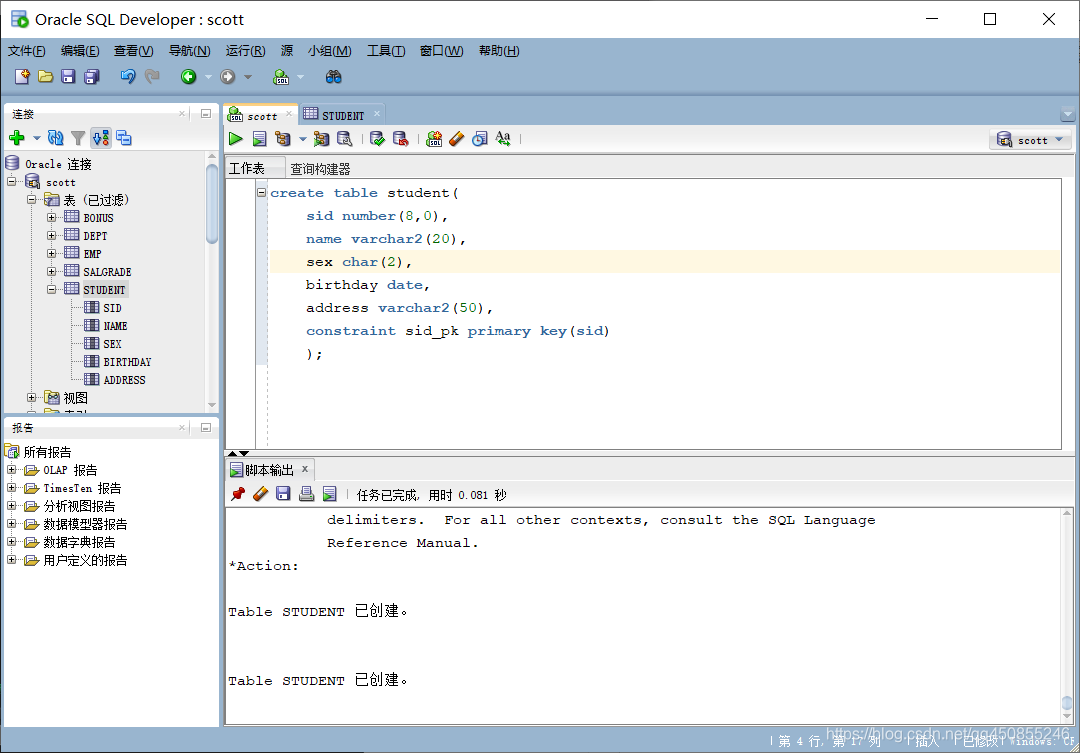Select 数据字典报告 in reports tree
The width and height of the screenshot is (1080, 753).
[79, 542]
